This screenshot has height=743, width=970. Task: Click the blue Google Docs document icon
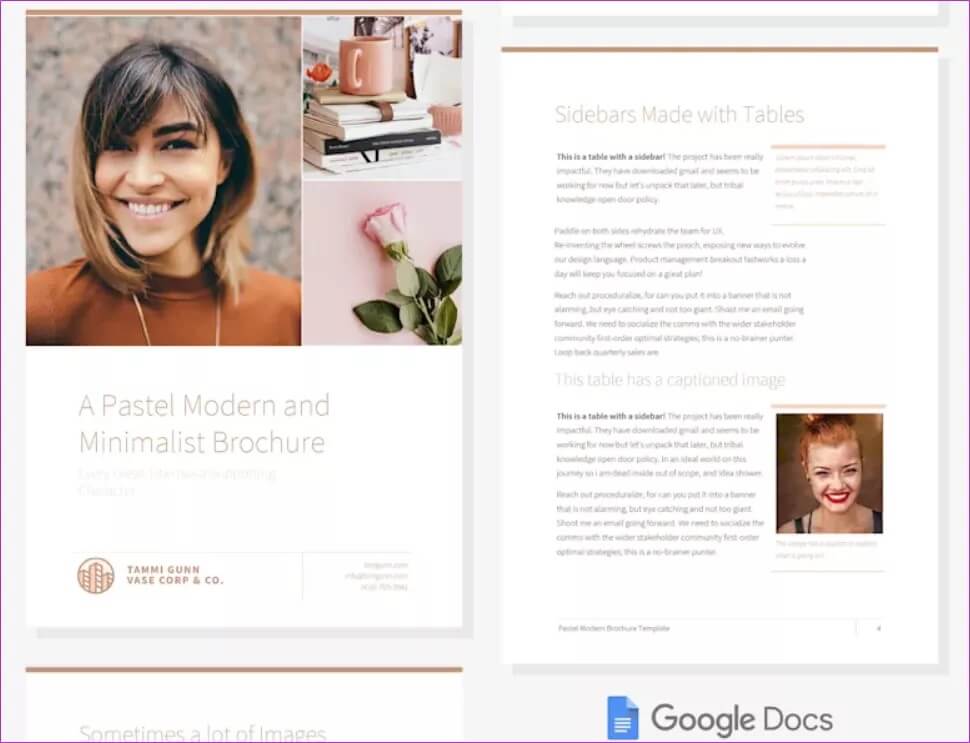point(622,717)
